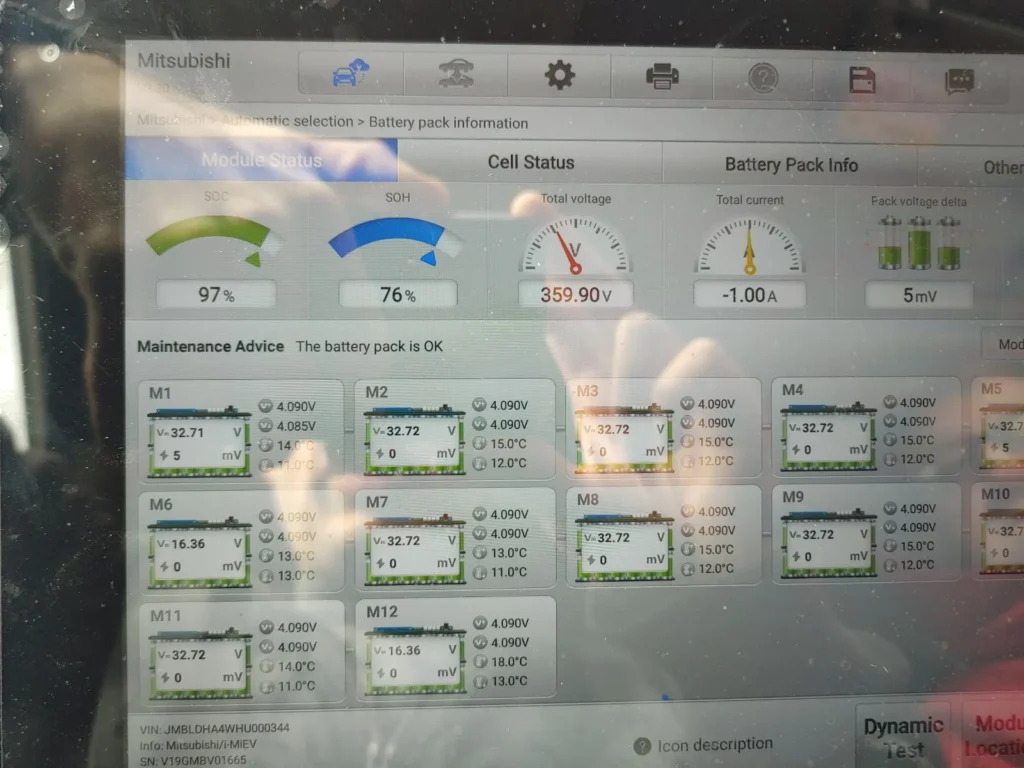Open the vehicle cloud diagnostics icon
1024x768 pixels.
(351, 72)
